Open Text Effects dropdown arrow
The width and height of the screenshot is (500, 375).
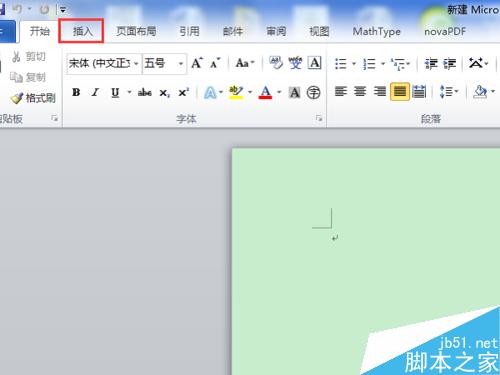click(x=221, y=92)
